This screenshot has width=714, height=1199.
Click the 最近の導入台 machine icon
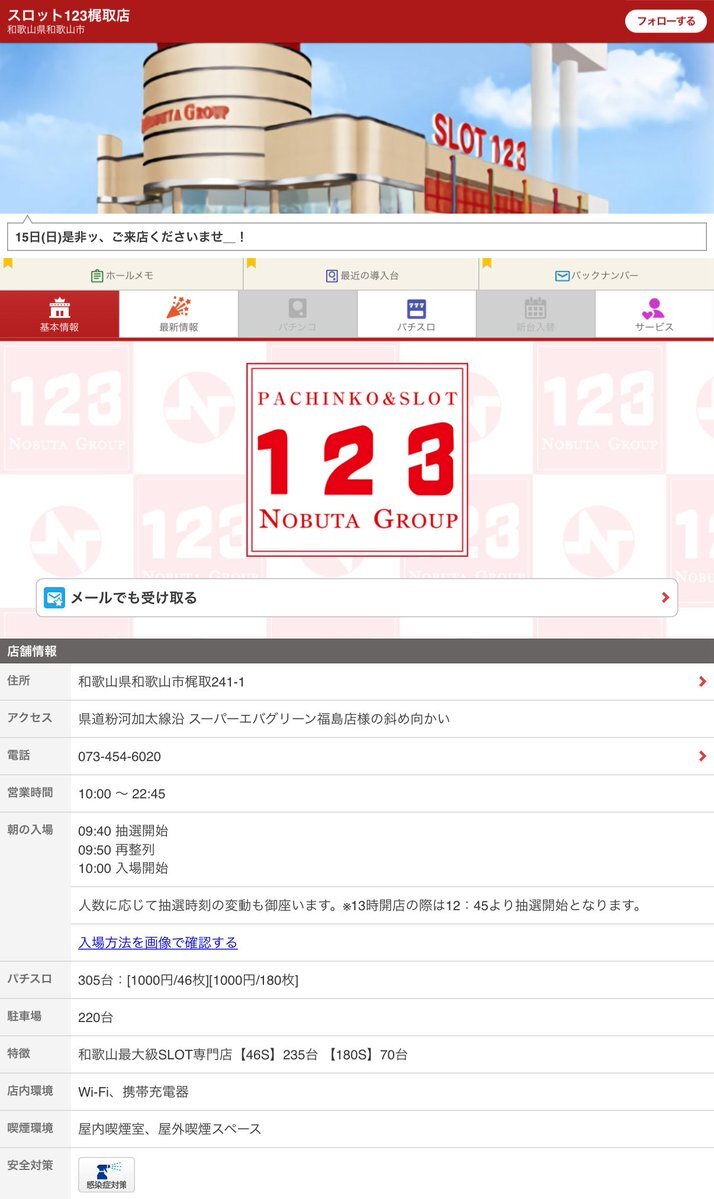332,275
